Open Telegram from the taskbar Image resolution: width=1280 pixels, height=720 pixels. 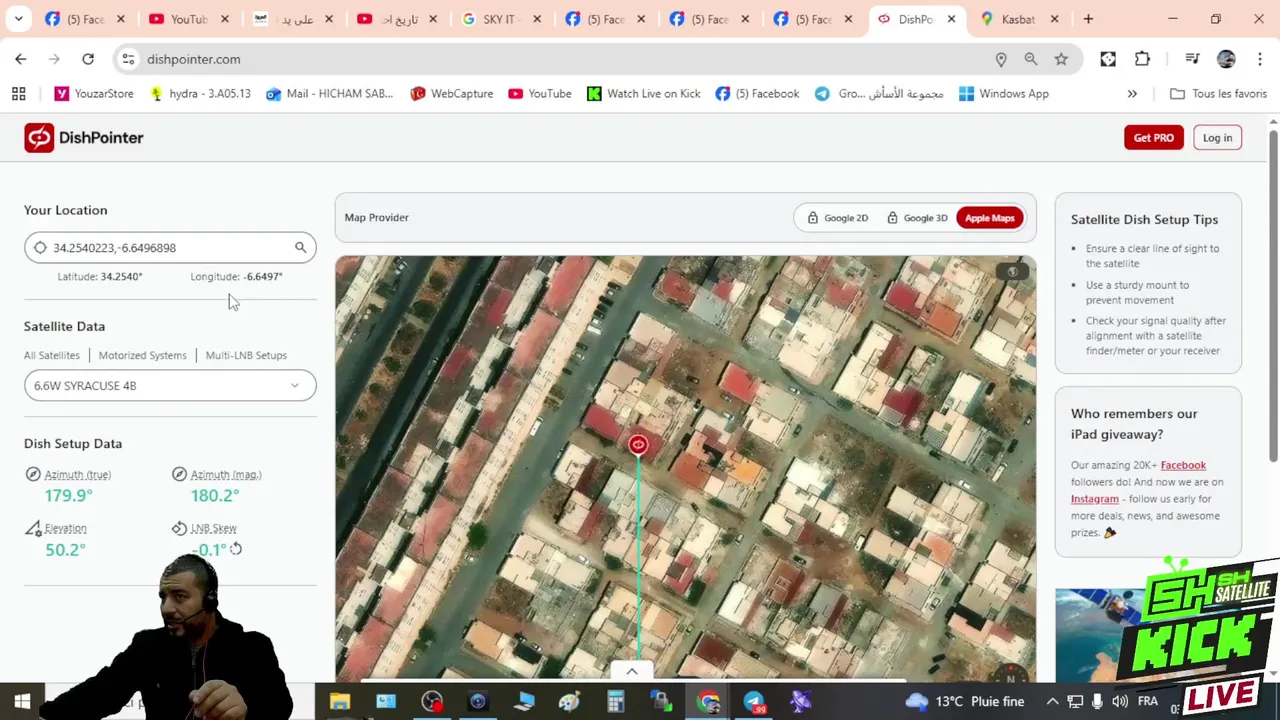click(754, 701)
